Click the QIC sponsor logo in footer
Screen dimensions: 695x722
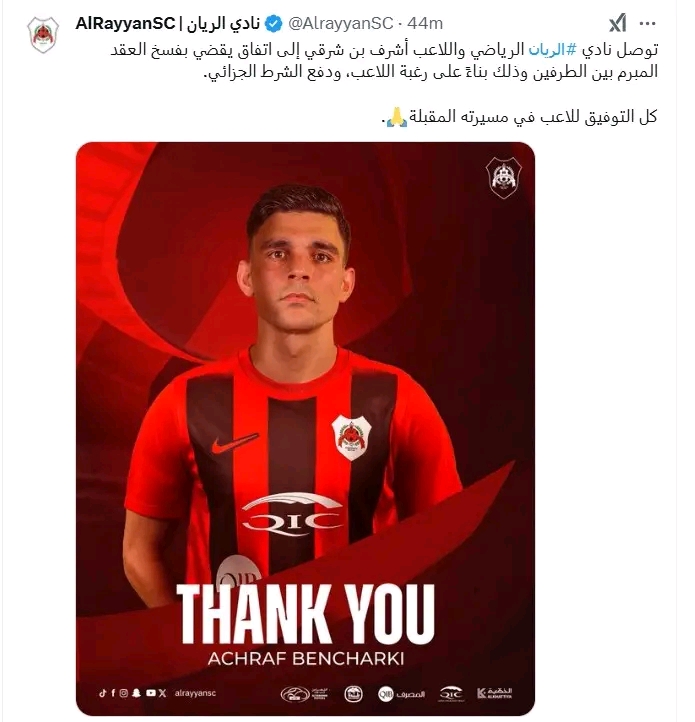coord(451,693)
